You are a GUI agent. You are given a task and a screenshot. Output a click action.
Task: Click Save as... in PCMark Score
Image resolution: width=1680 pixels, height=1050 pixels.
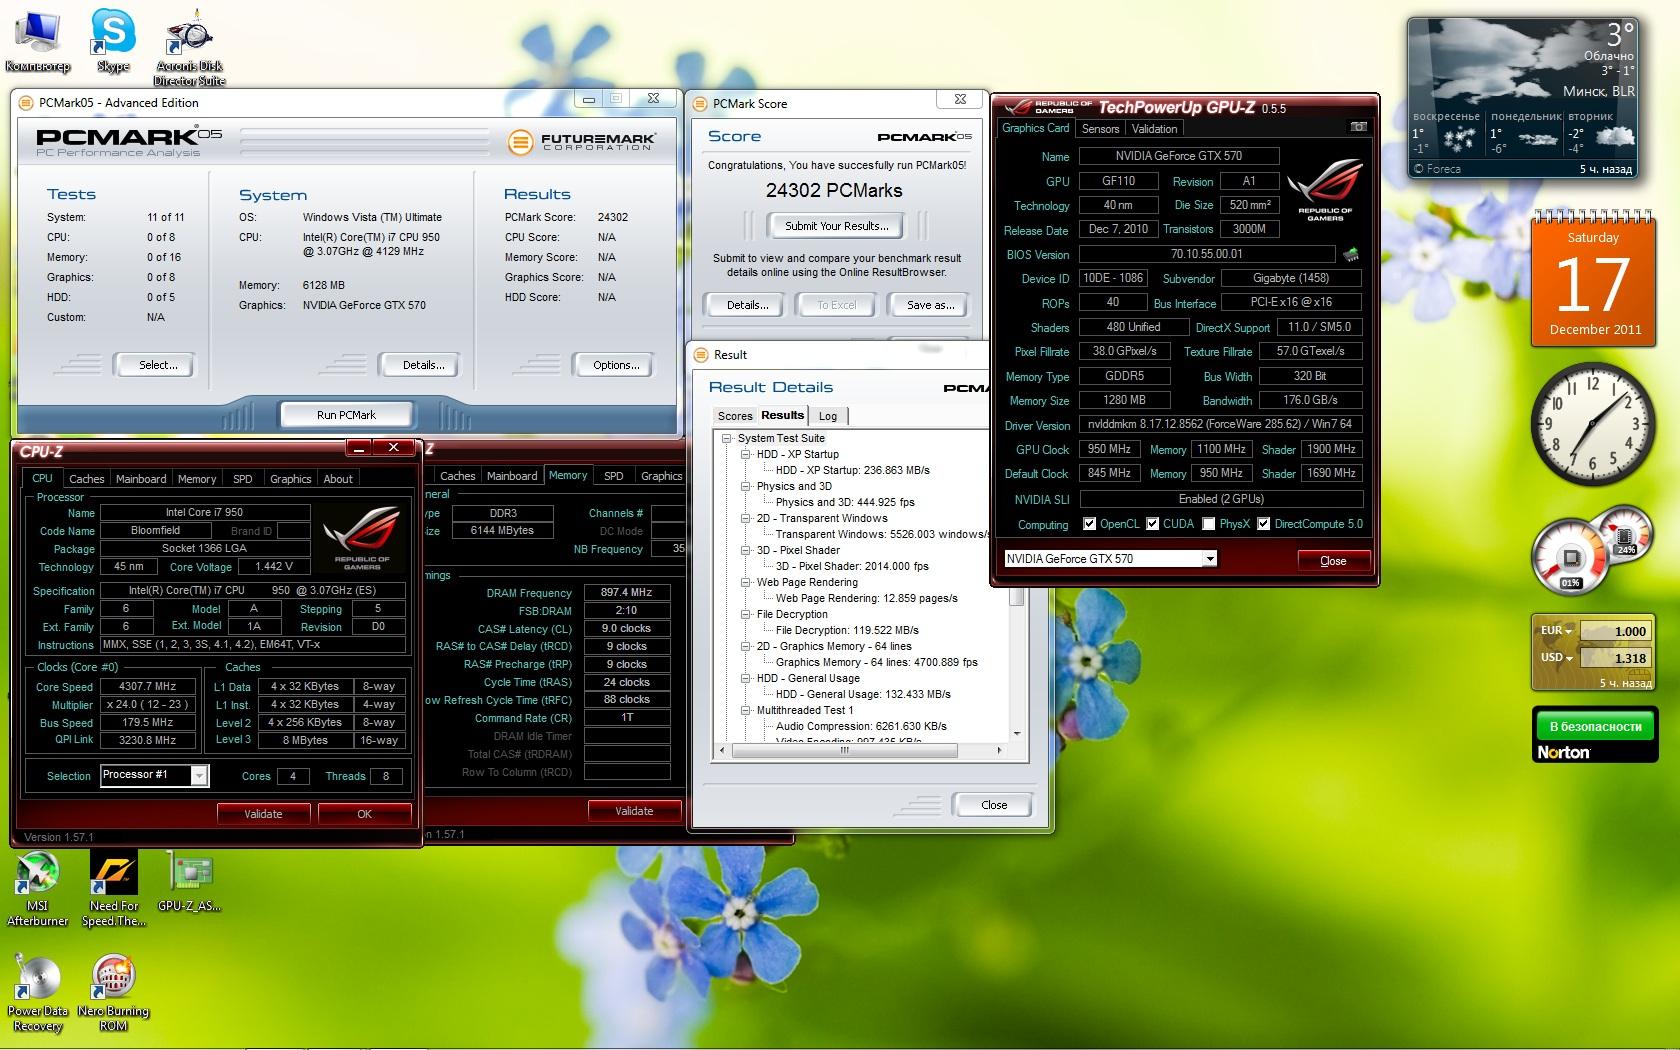coord(930,305)
